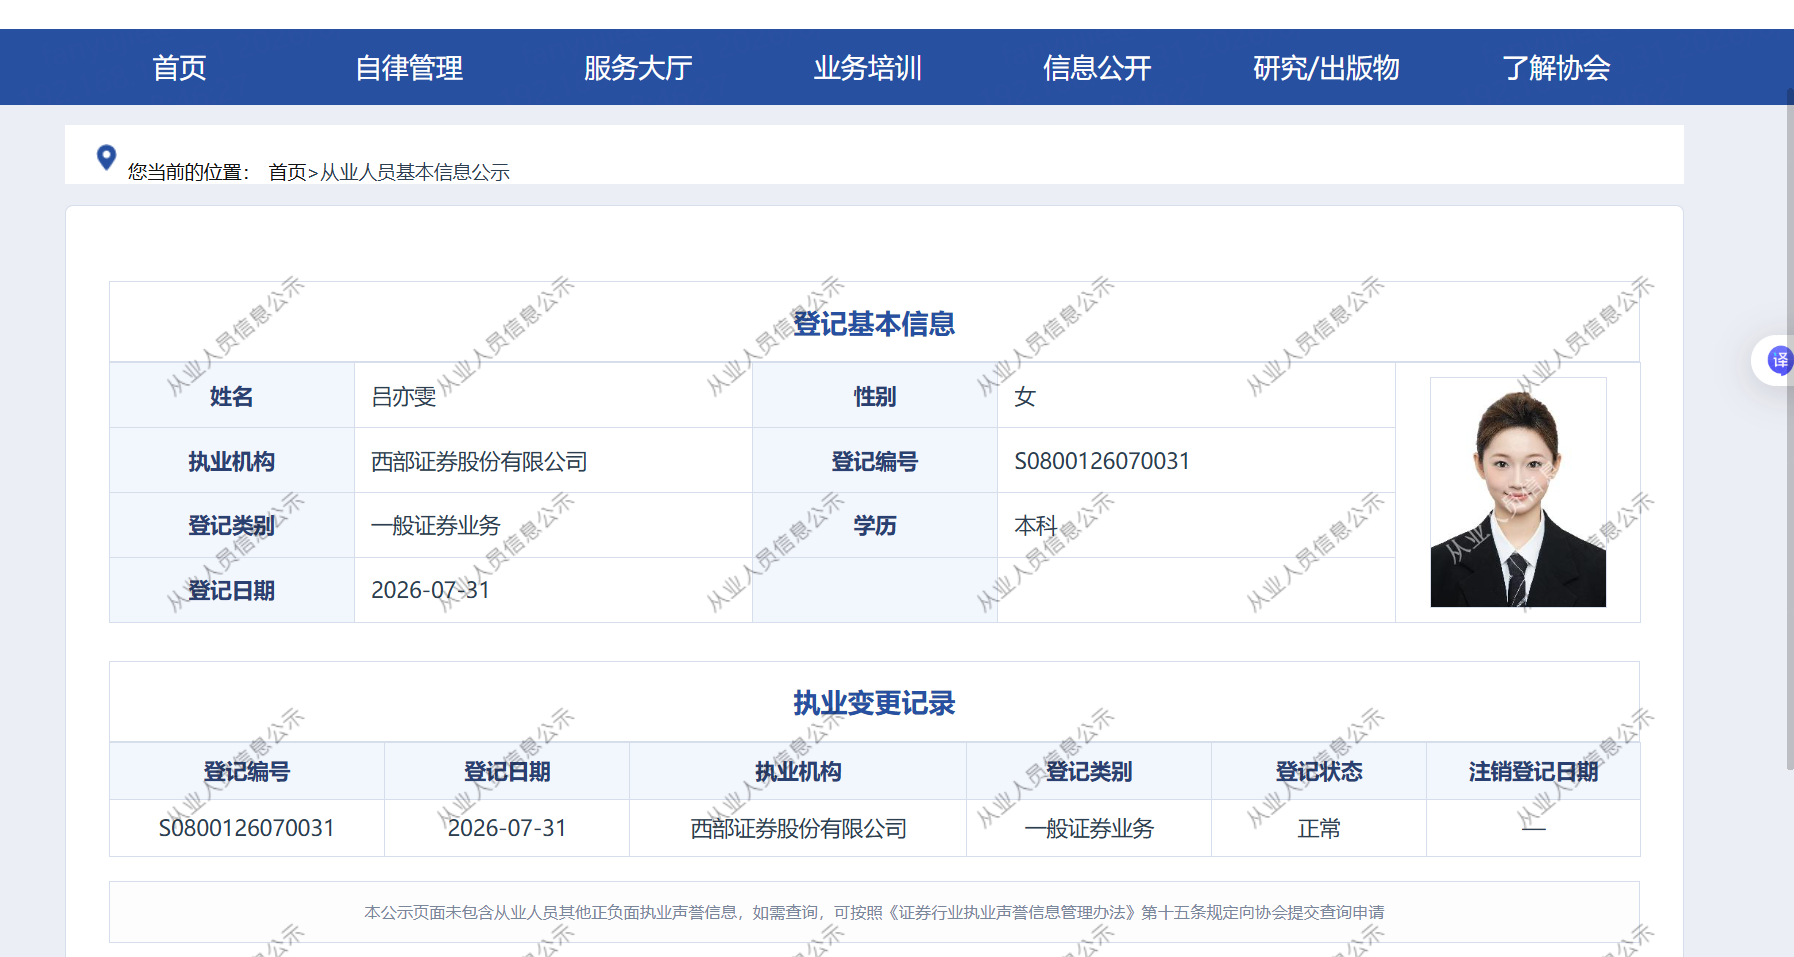Click the 姓名 field label

tap(231, 397)
